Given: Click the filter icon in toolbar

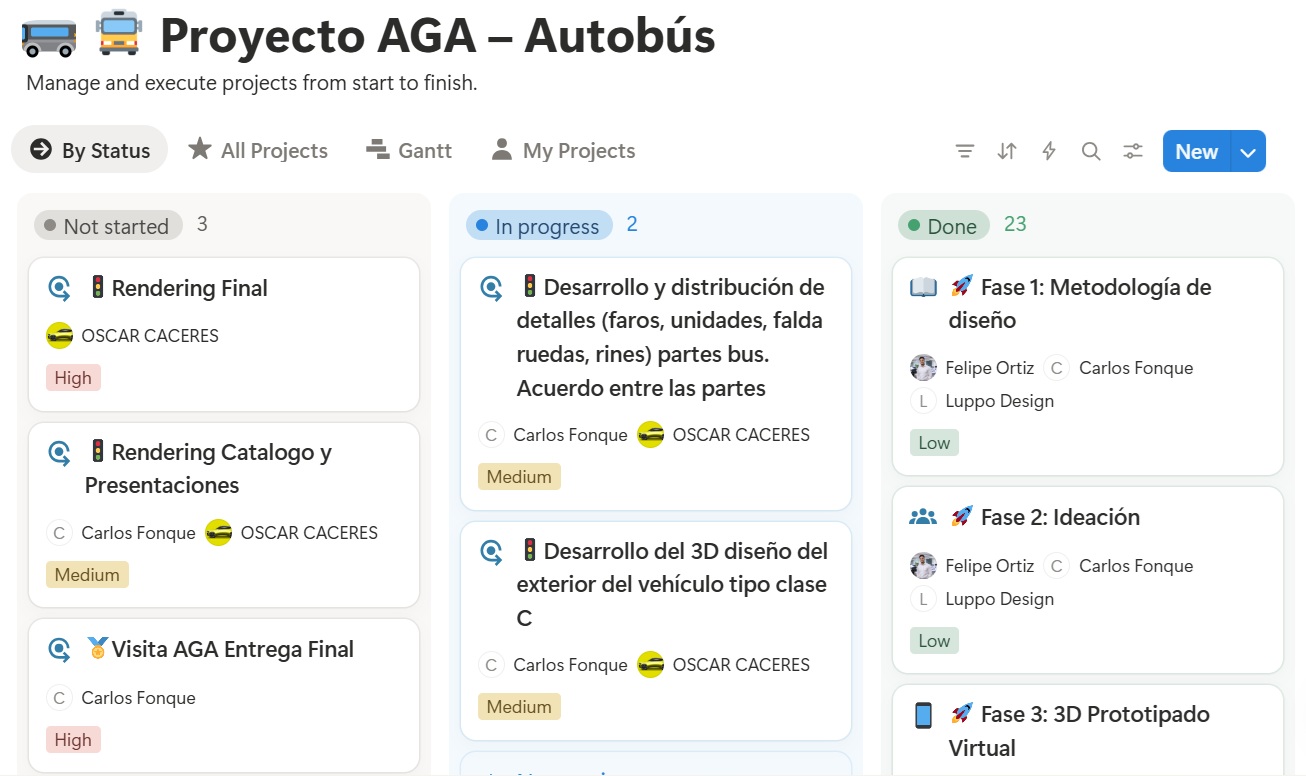Looking at the screenshot, I should [x=964, y=151].
